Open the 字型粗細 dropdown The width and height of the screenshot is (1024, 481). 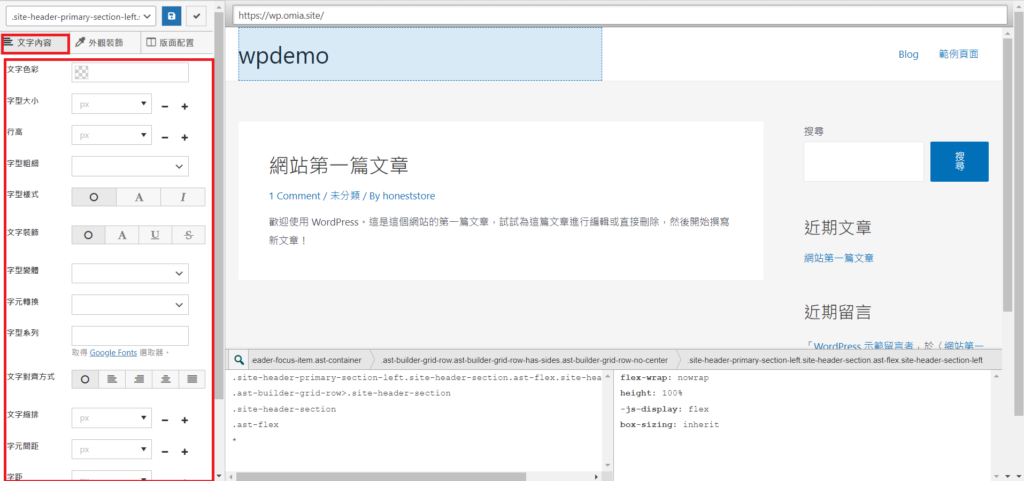click(x=130, y=166)
